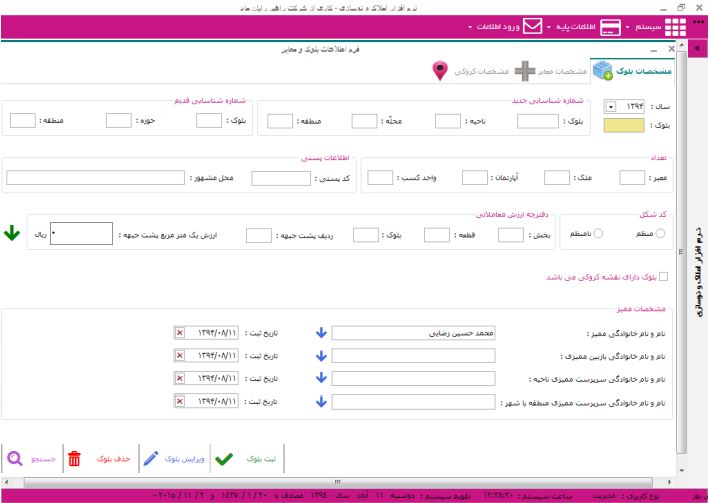Open the سال year dropdown
This screenshot has height=503, width=709.
tap(611, 105)
